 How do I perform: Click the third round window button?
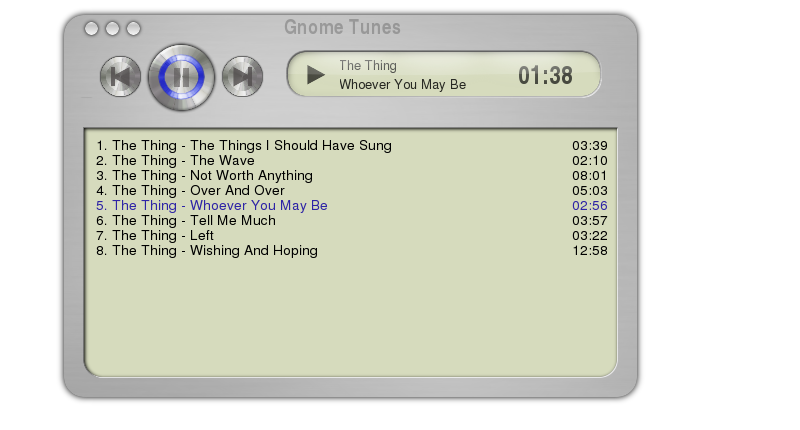click(x=133, y=29)
